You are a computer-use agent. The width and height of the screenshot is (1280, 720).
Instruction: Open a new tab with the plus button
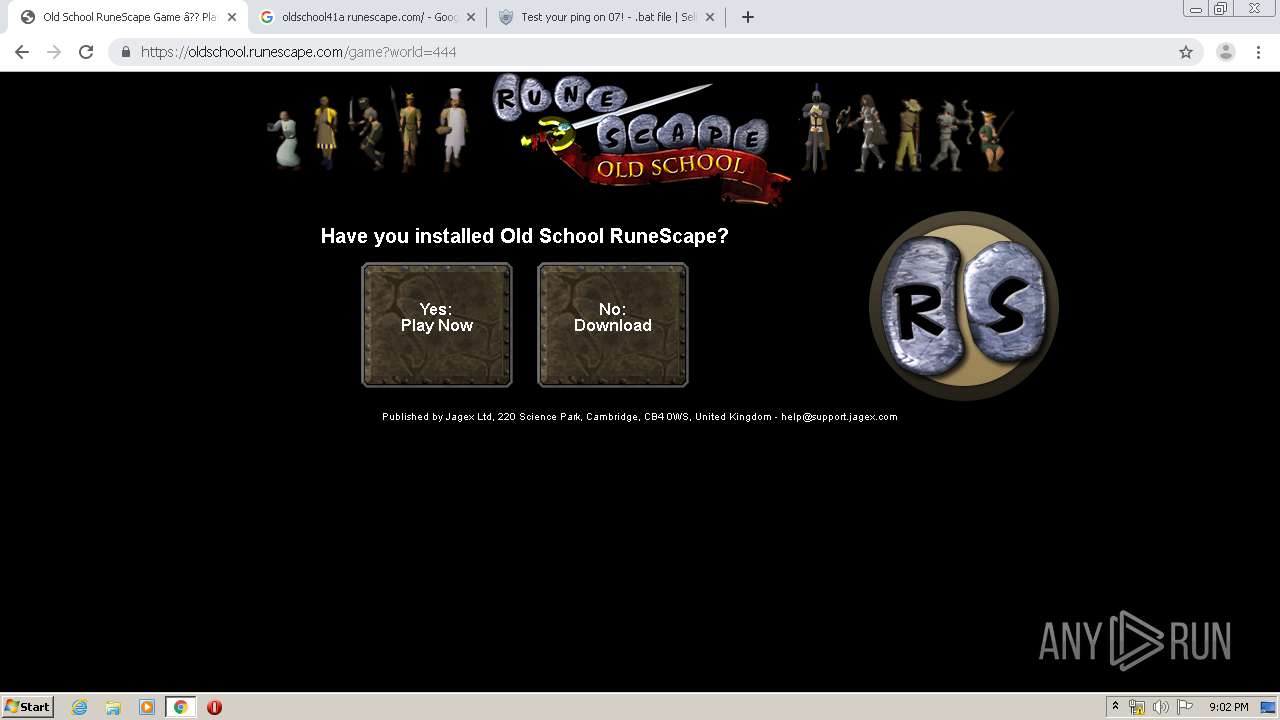coord(748,17)
